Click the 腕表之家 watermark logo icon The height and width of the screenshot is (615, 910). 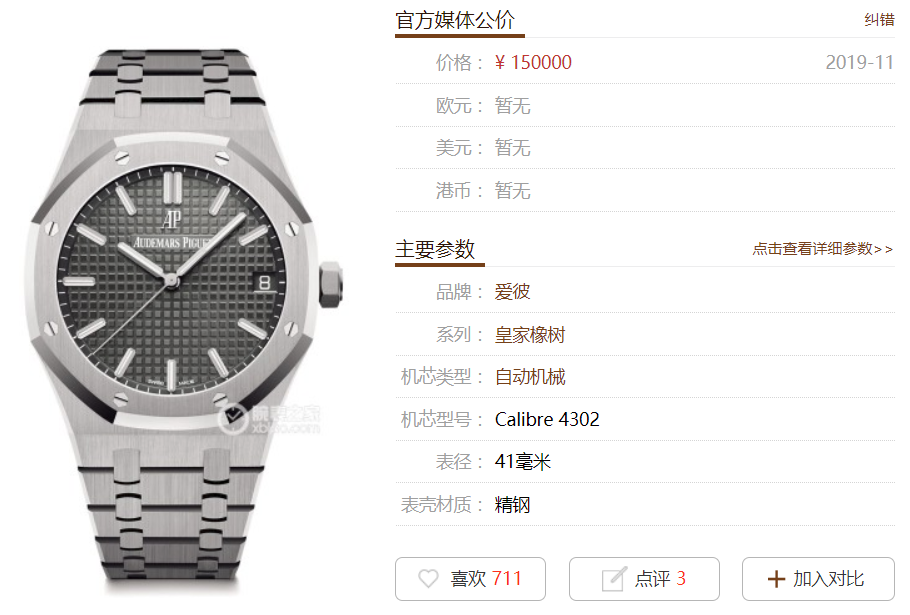(x=233, y=419)
